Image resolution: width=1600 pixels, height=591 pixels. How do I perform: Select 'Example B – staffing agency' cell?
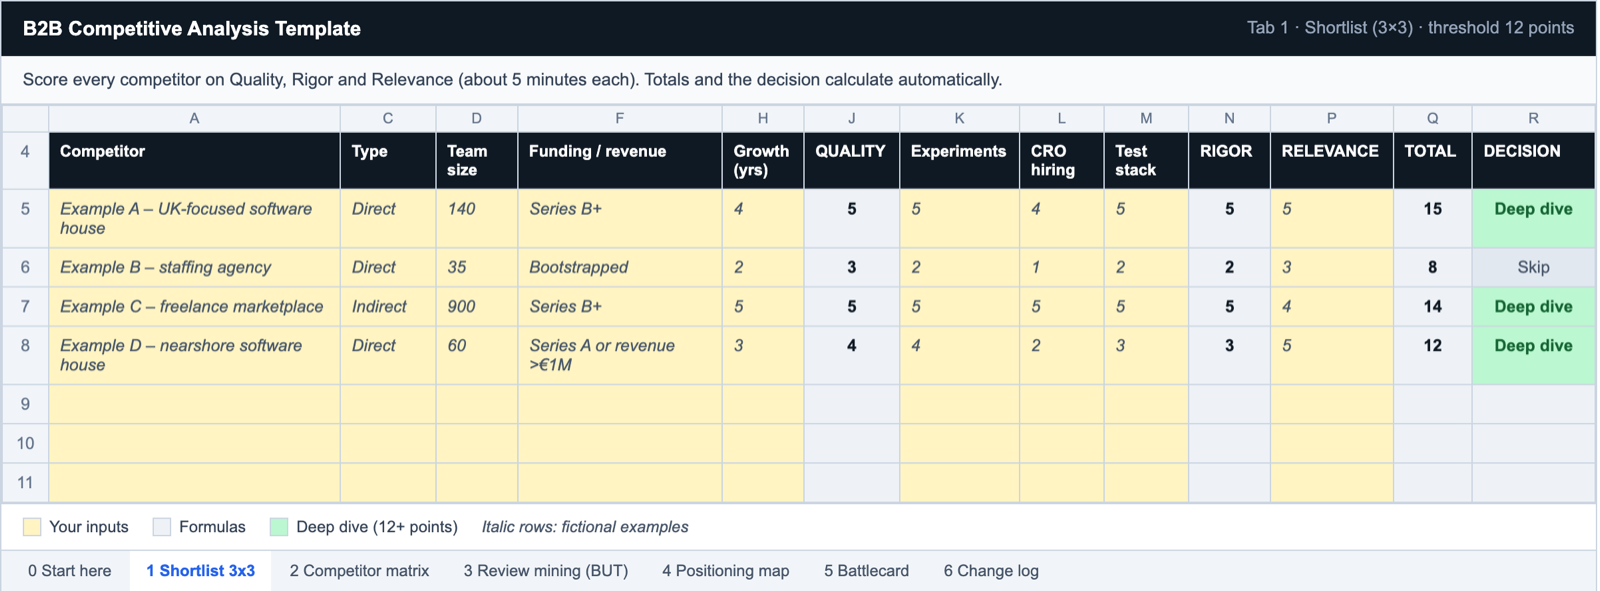194,267
